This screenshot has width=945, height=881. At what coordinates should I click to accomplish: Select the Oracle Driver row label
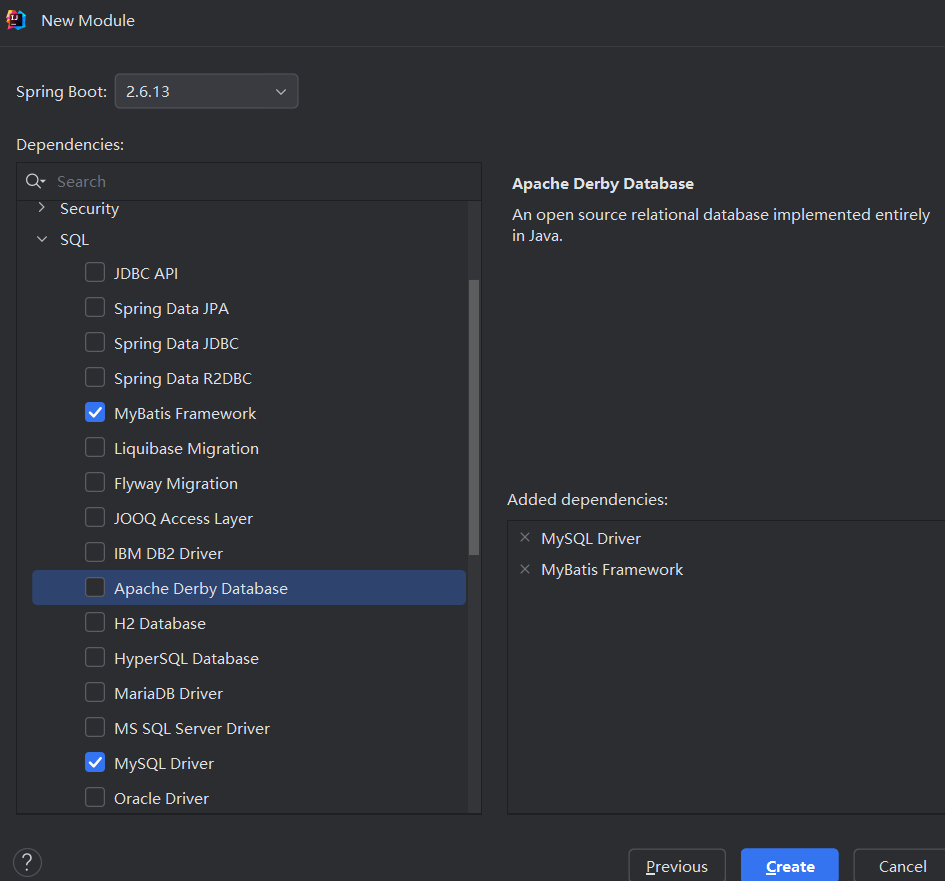[161, 798]
